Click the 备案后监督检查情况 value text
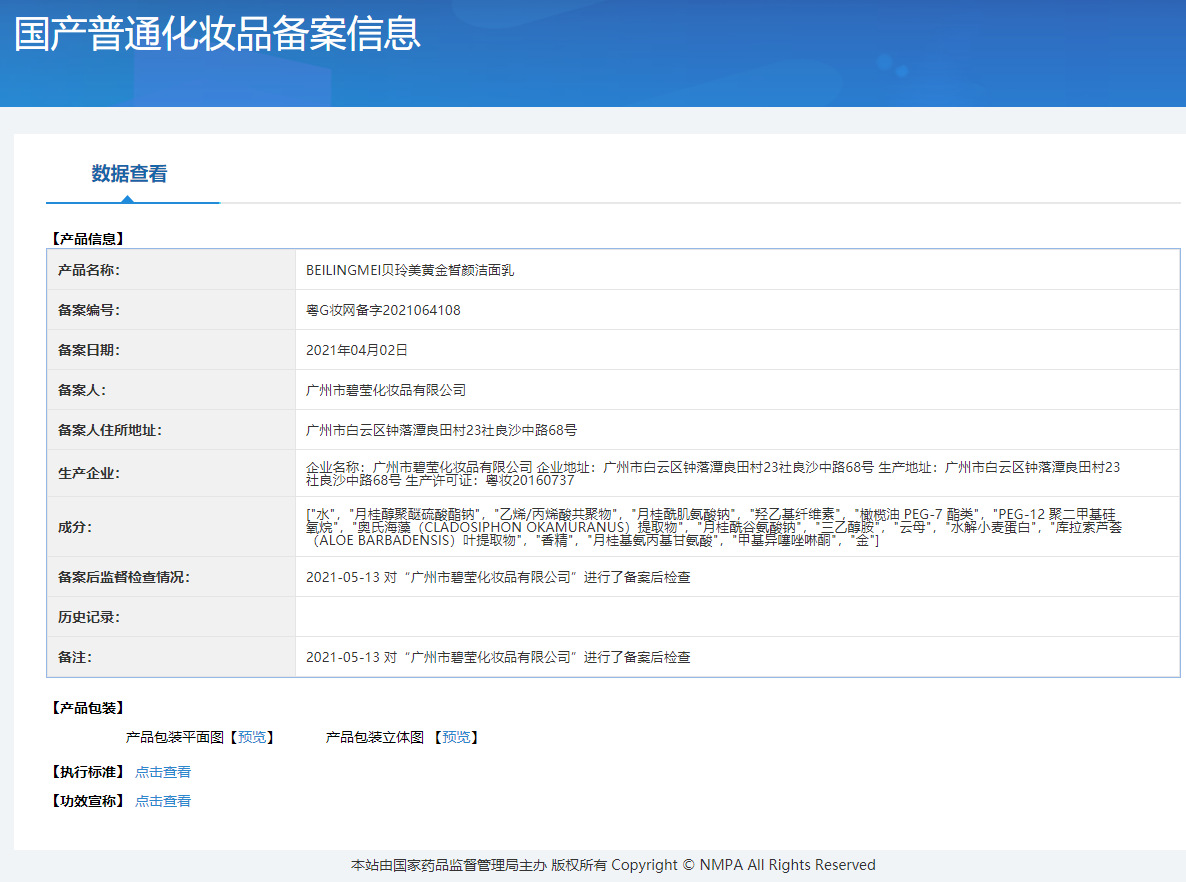 click(498, 577)
